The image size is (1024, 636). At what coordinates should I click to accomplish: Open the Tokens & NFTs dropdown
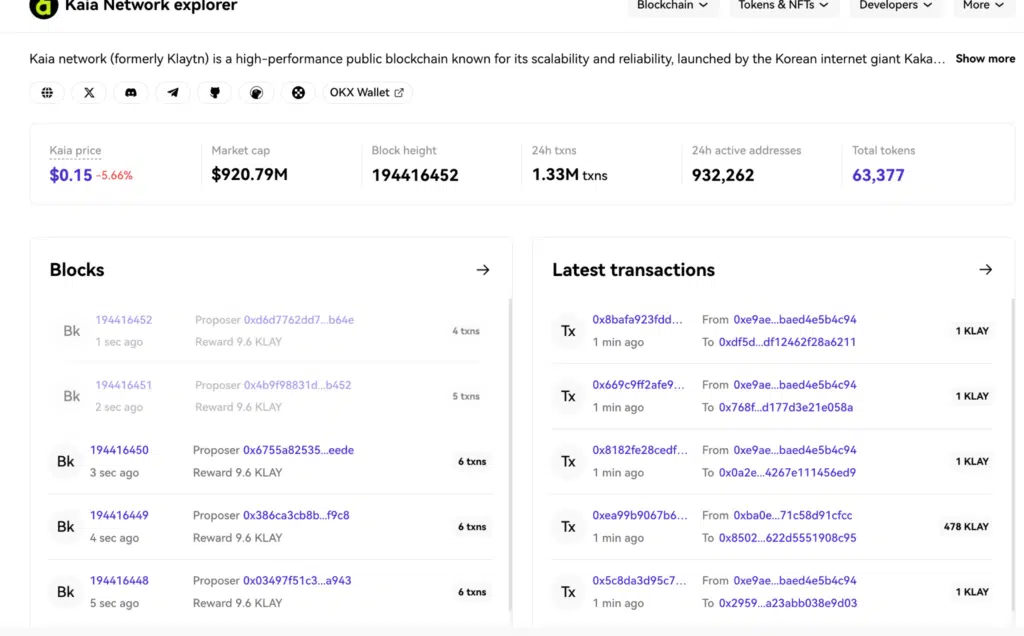coord(783,6)
